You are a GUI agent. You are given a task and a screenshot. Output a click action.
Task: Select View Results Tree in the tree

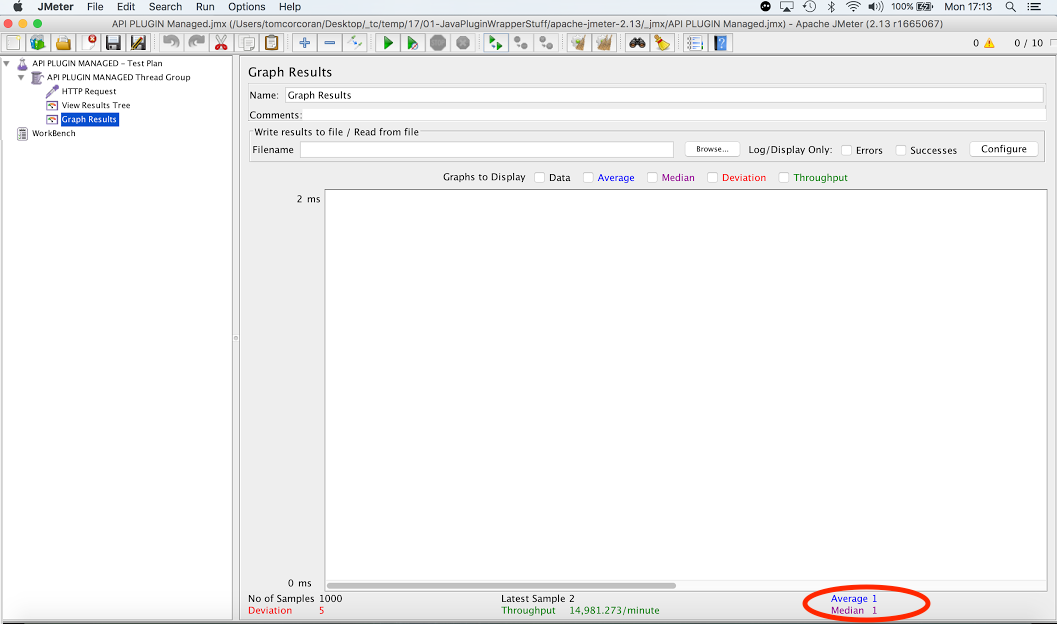click(95, 105)
